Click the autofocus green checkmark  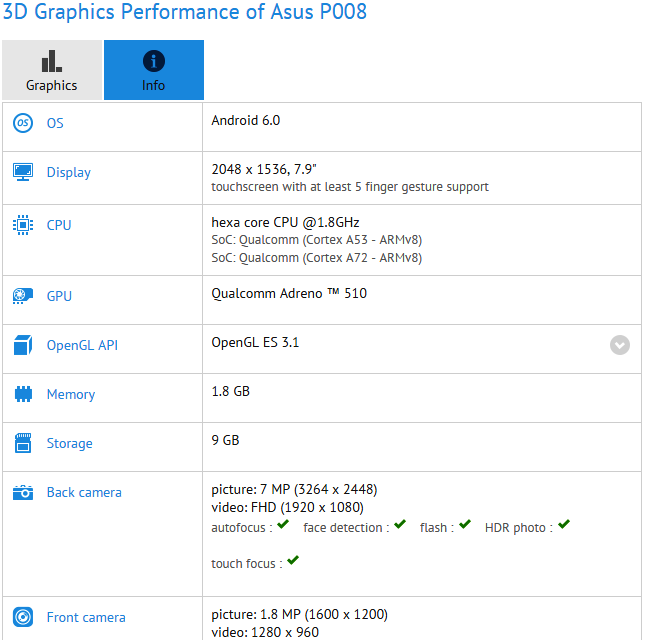coord(283,525)
